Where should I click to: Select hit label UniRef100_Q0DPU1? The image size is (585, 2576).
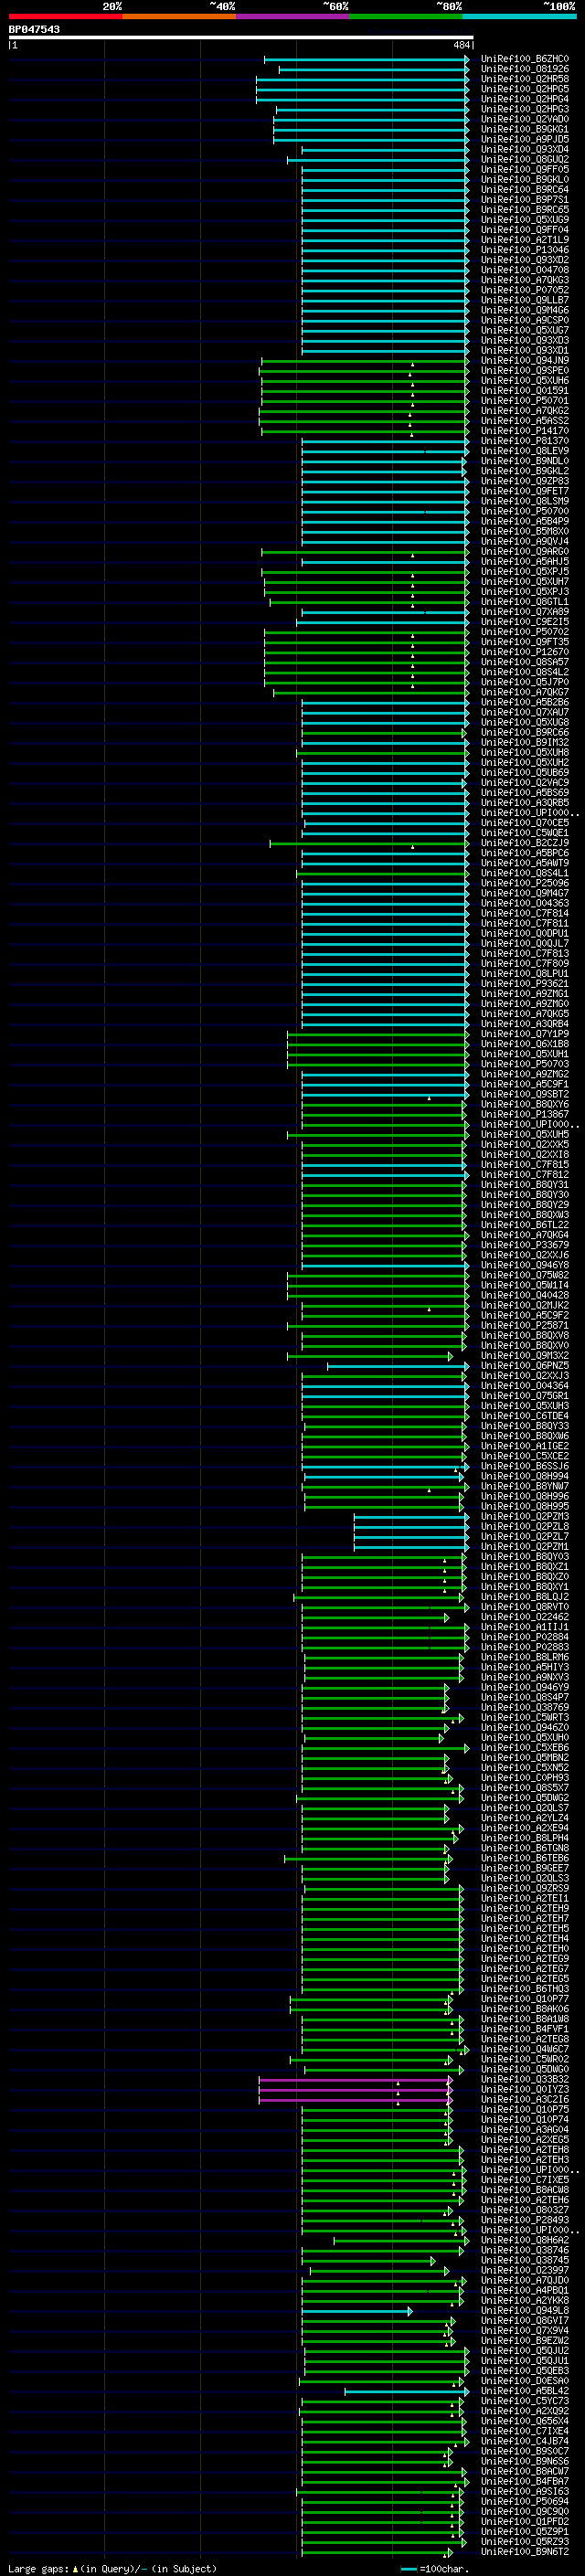525,933
